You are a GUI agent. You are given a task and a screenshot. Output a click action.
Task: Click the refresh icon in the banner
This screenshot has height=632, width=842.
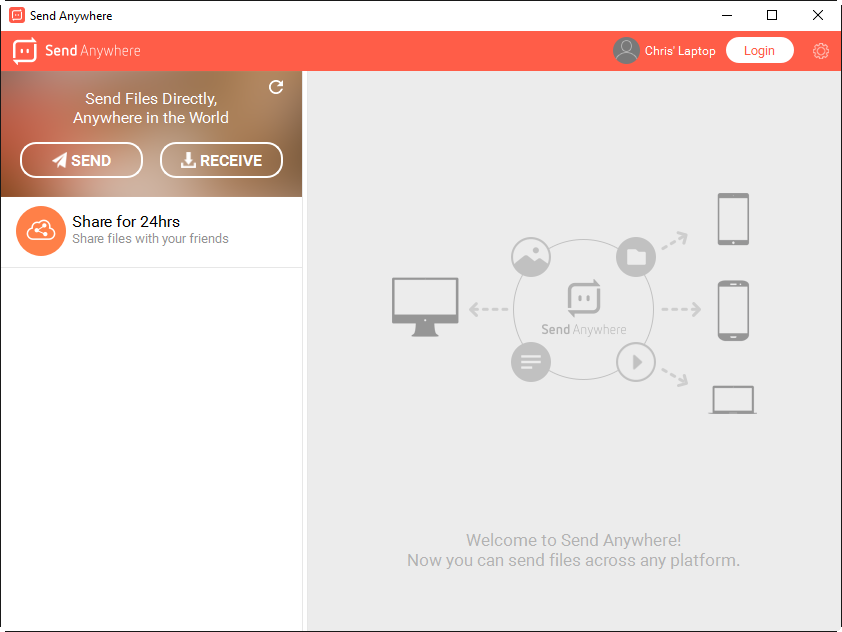(x=276, y=88)
